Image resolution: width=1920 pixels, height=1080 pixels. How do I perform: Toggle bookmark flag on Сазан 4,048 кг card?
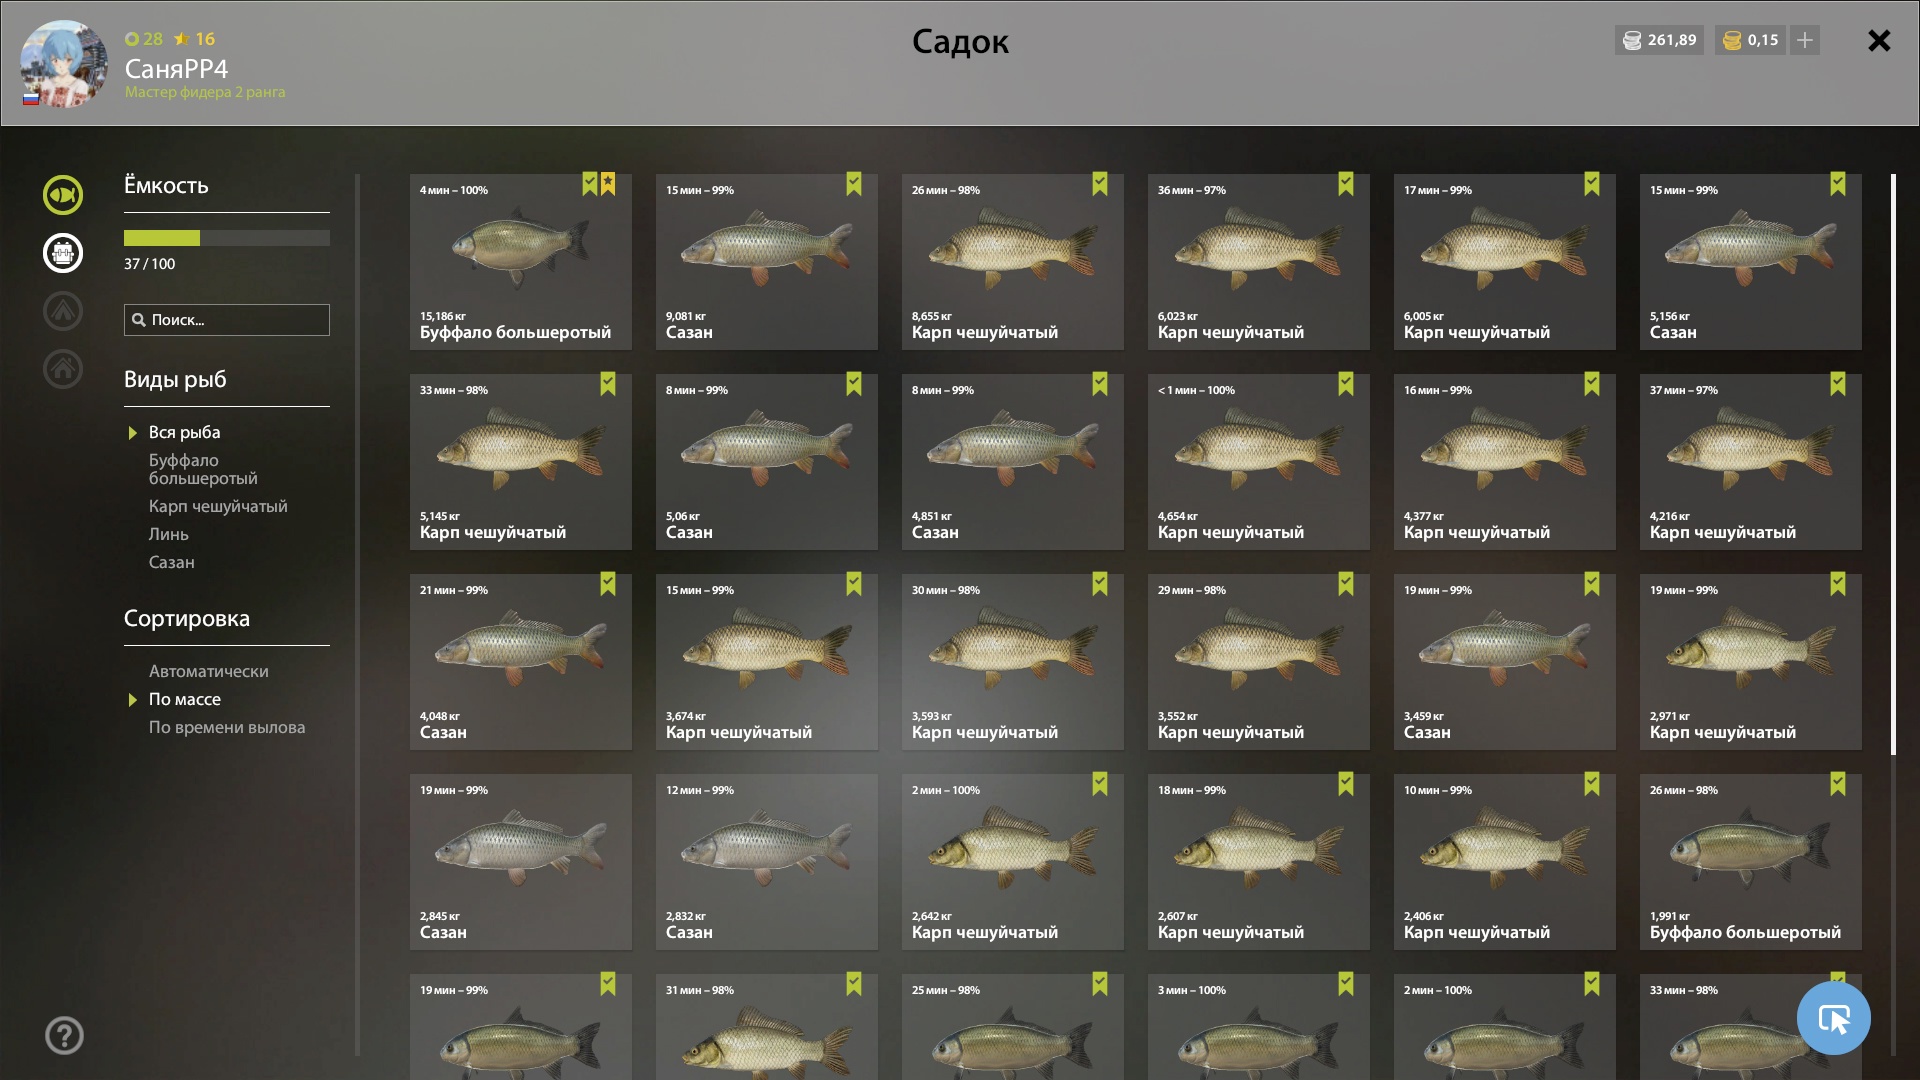point(608,584)
